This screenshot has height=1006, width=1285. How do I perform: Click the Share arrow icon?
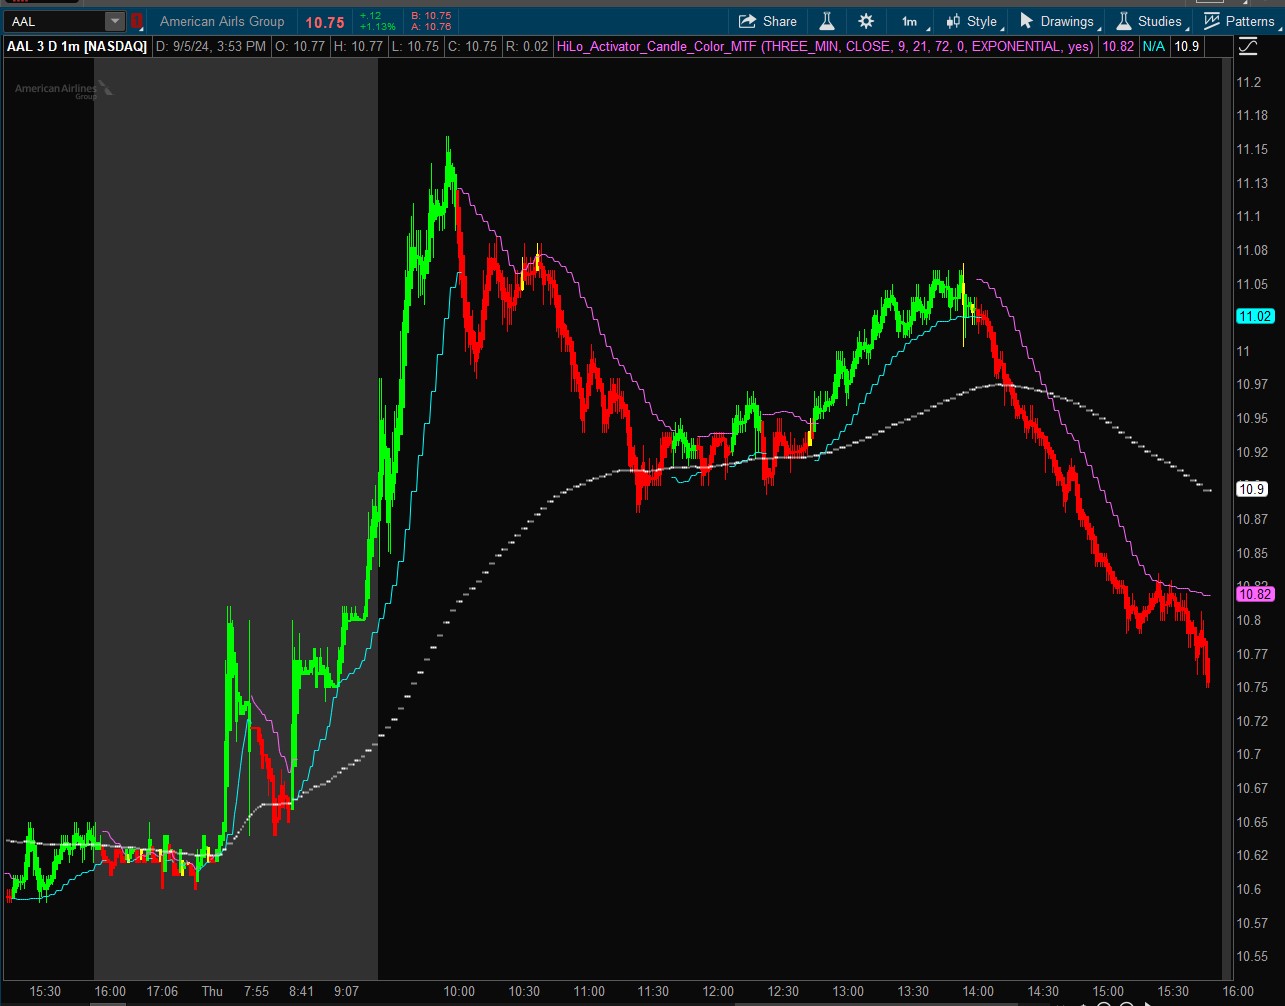click(748, 21)
